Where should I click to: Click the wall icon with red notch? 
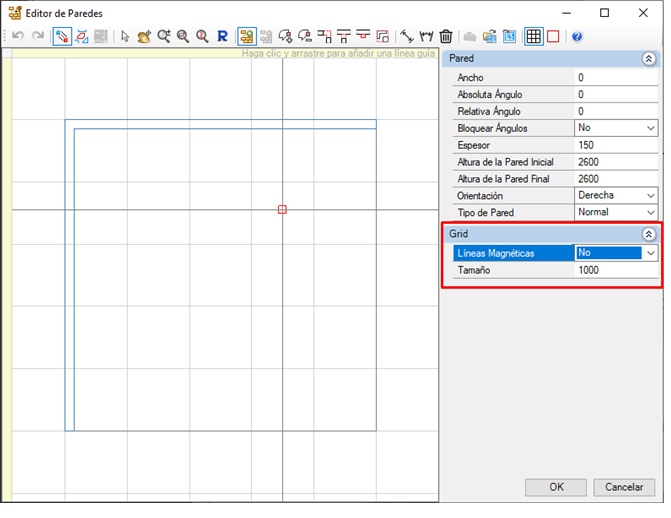pos(363,36)
